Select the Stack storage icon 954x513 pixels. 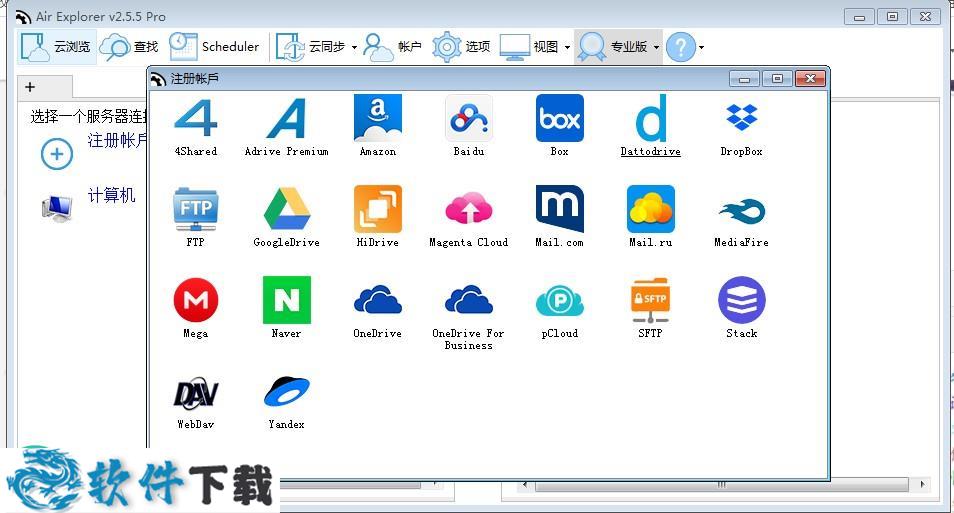[x=742, y=299]
